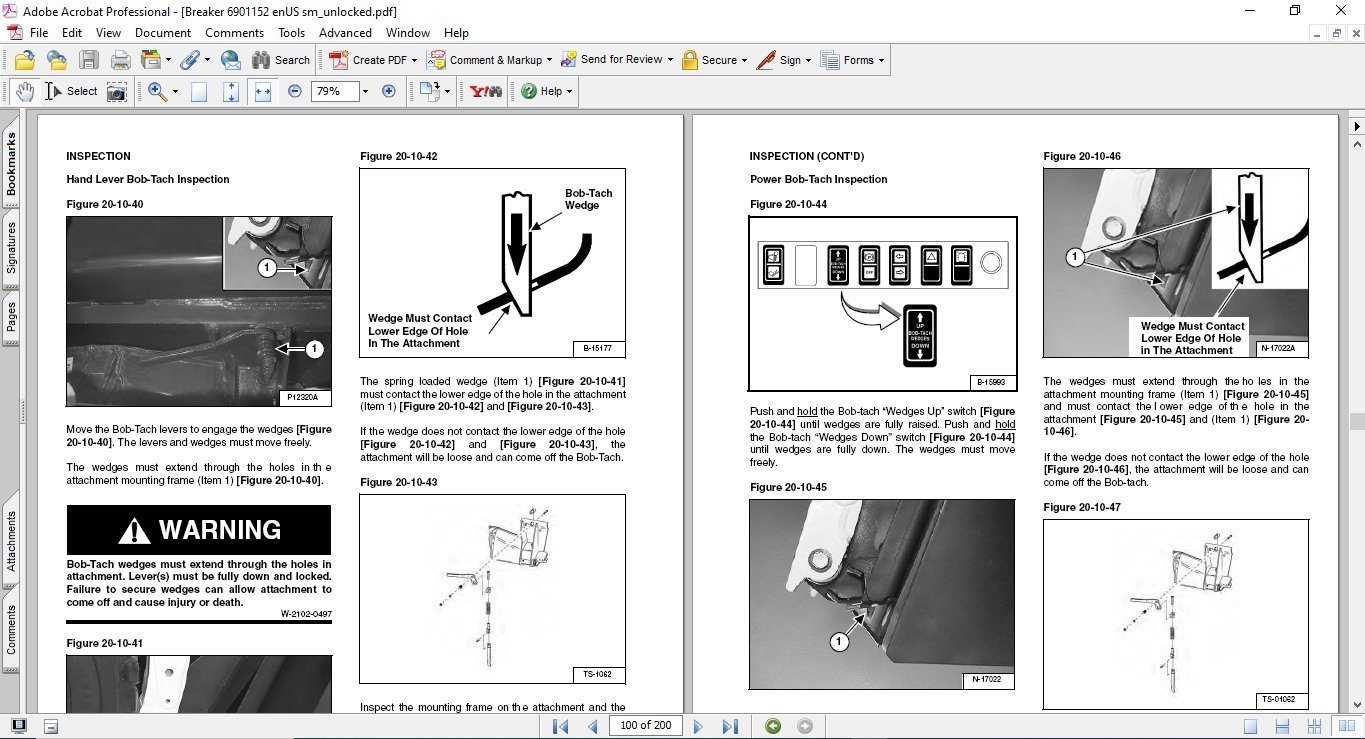Jump to the last page
Image resolution: width=1365 pixels, height=739 pixels.
coord(730,726)
